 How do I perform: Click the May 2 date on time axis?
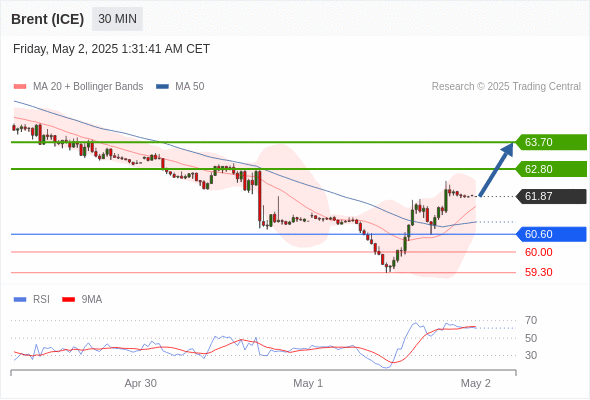coord(476,383)
